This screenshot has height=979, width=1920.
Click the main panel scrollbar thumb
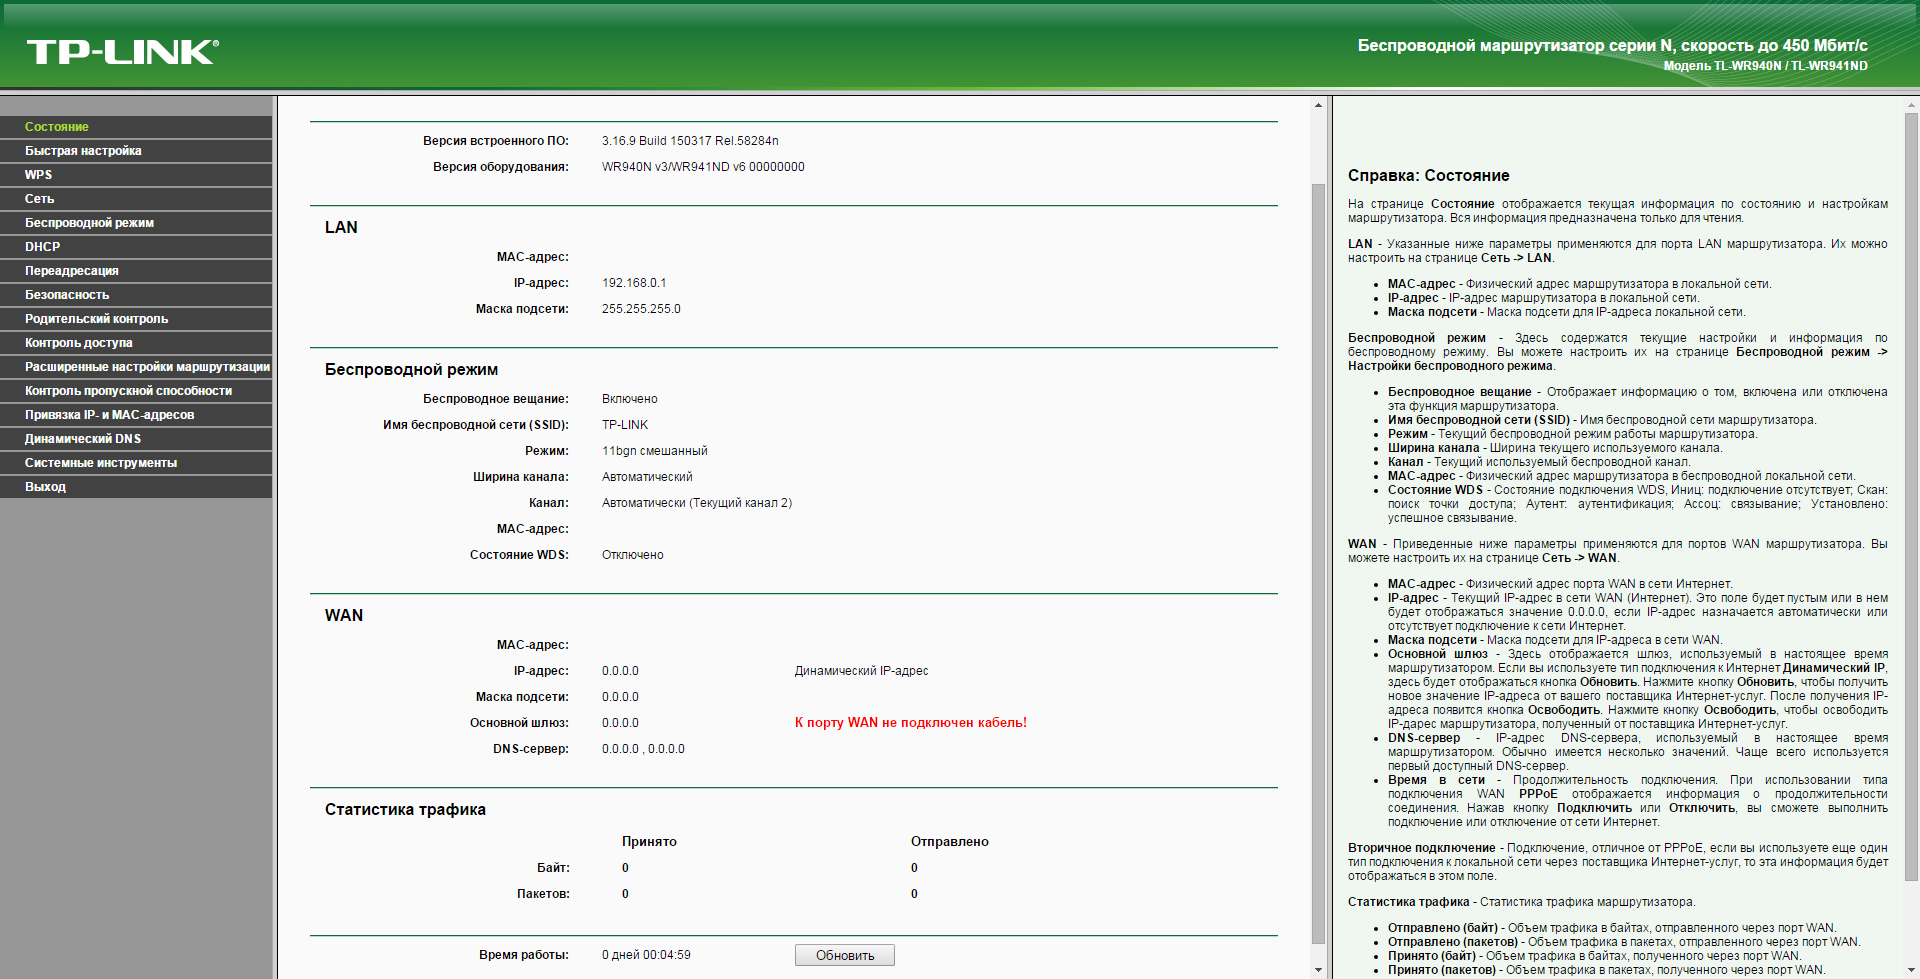pos(1318,563)
